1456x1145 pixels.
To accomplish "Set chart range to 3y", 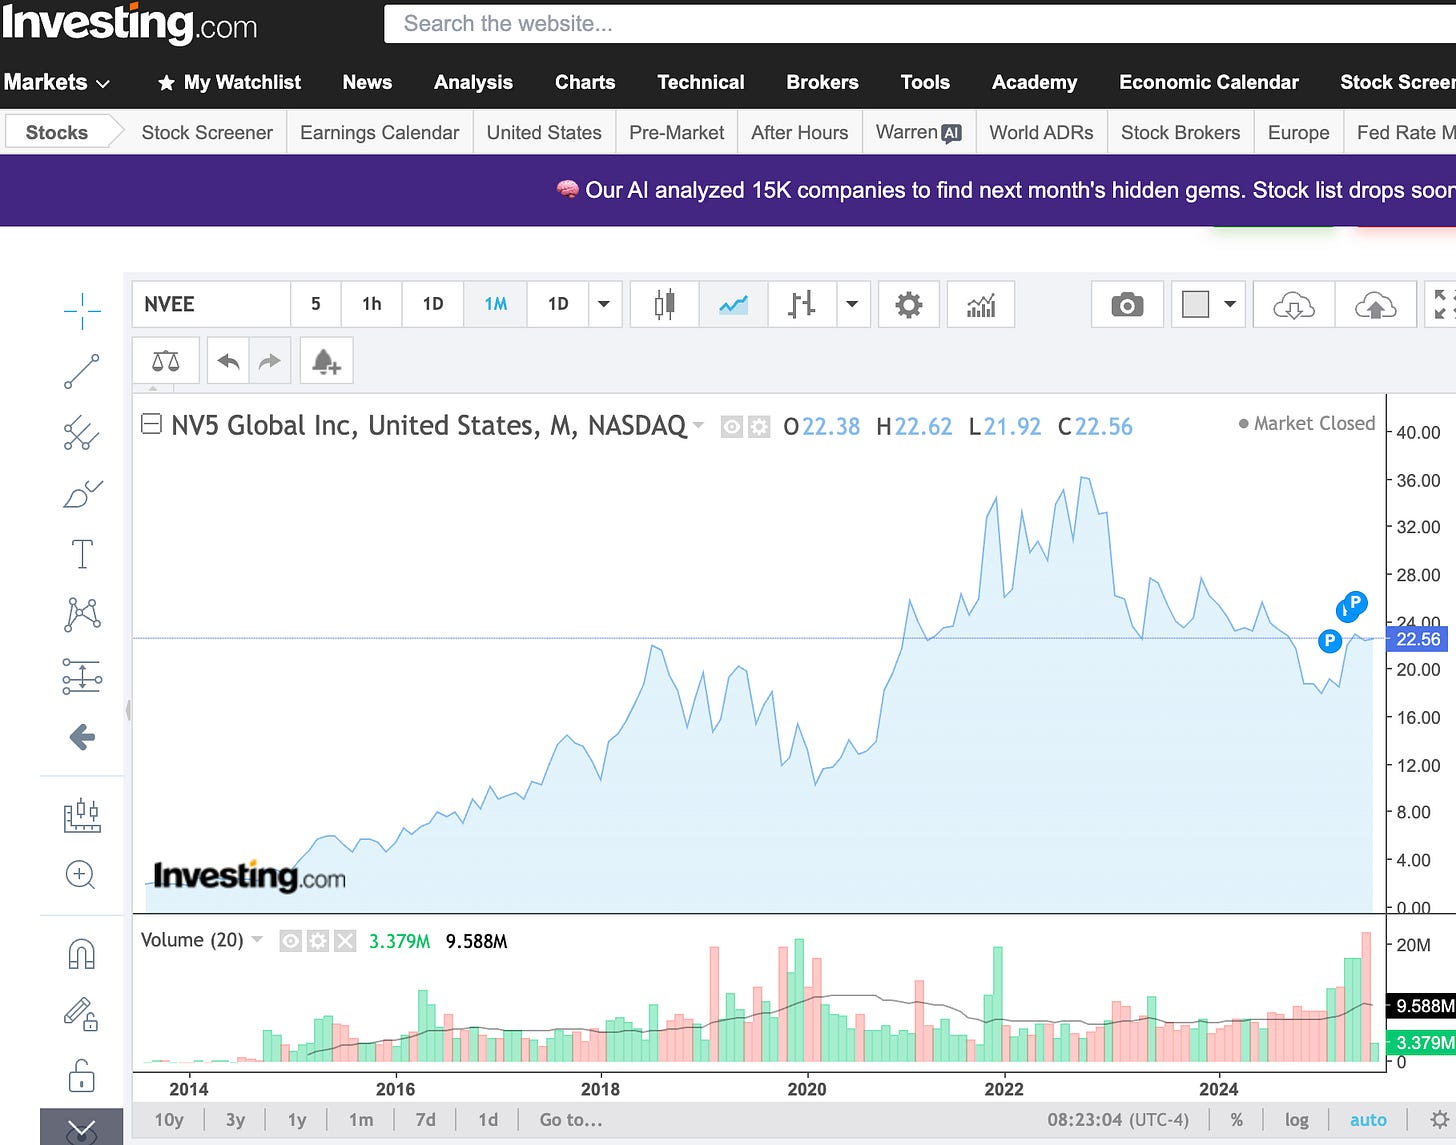I will point(235,1119).
